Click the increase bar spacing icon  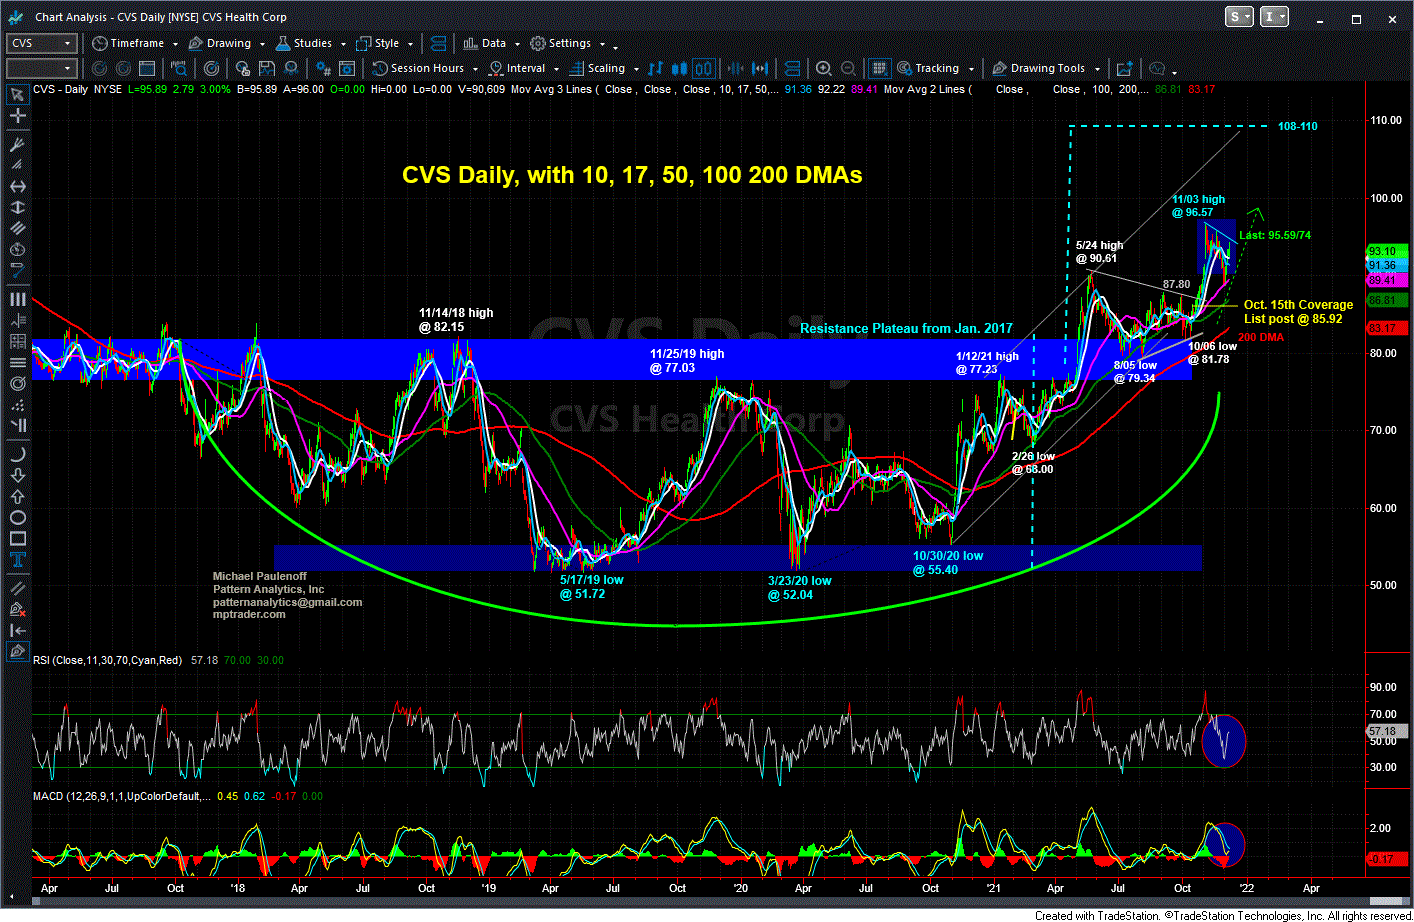(x=760, y=68)
